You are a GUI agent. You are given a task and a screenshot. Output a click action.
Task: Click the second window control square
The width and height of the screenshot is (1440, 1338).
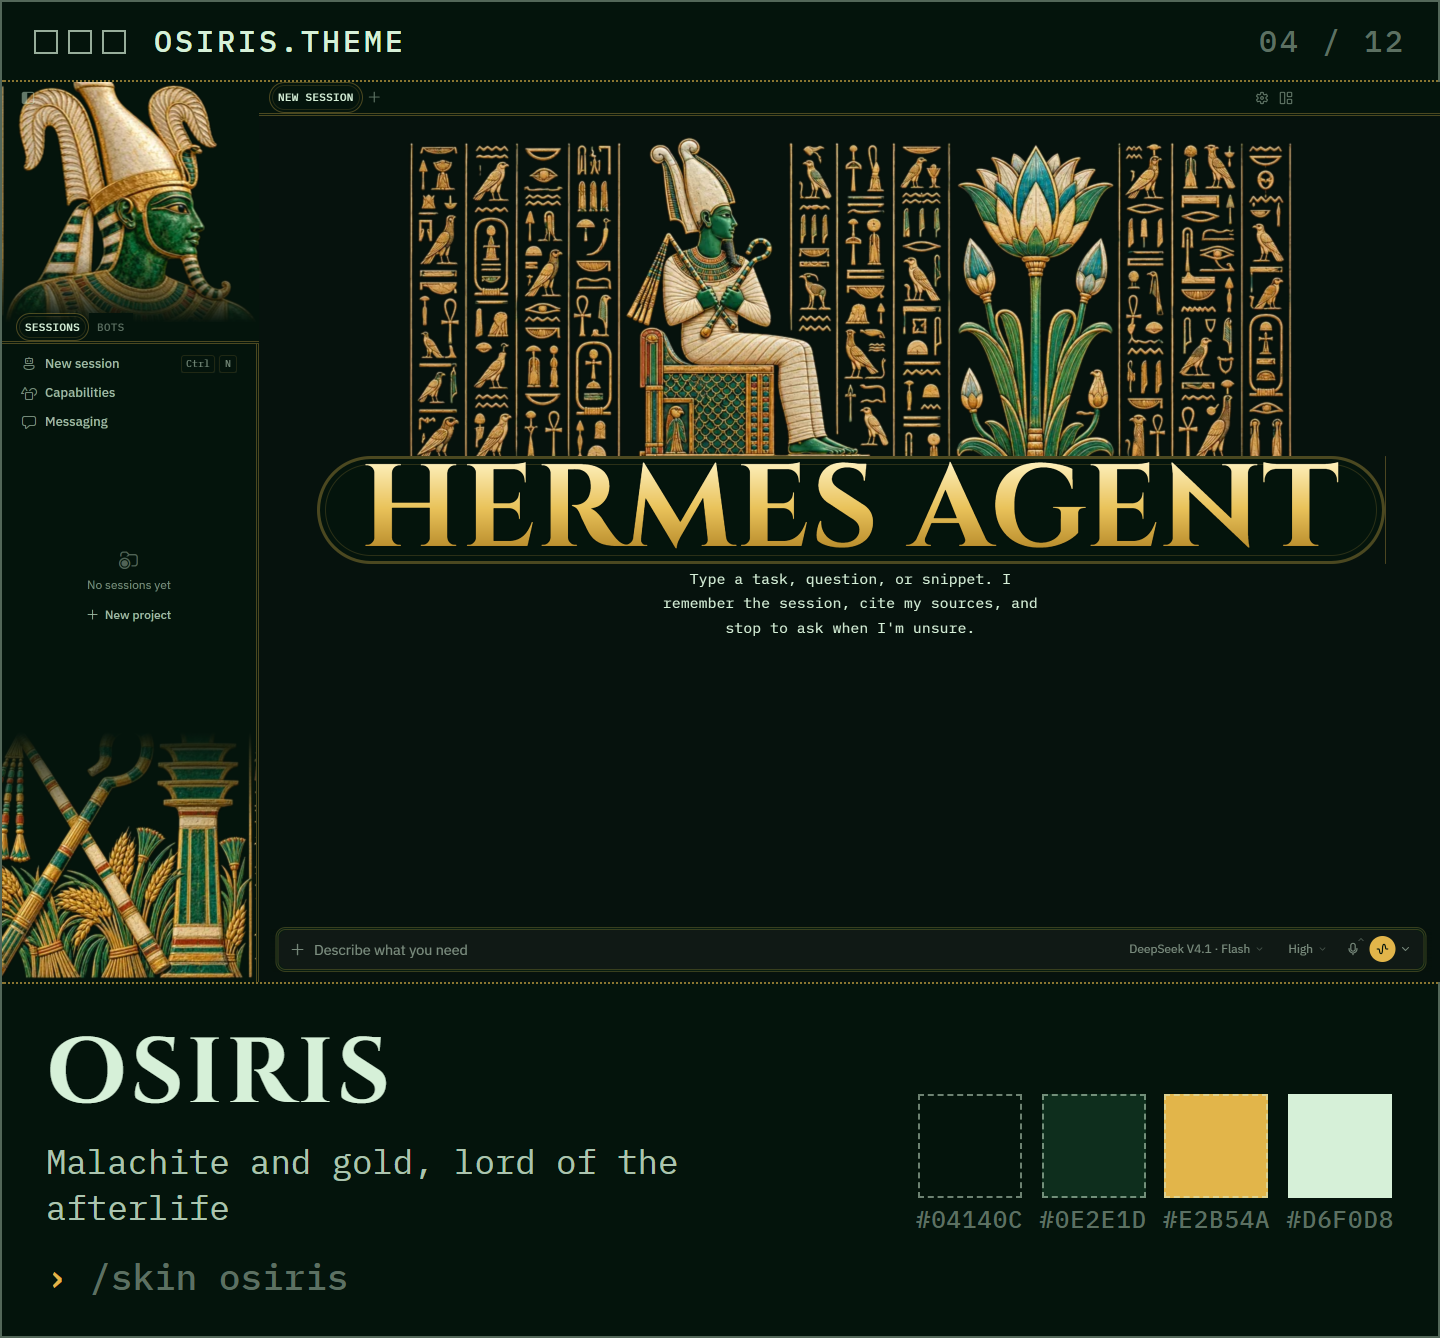click(80, 42)
